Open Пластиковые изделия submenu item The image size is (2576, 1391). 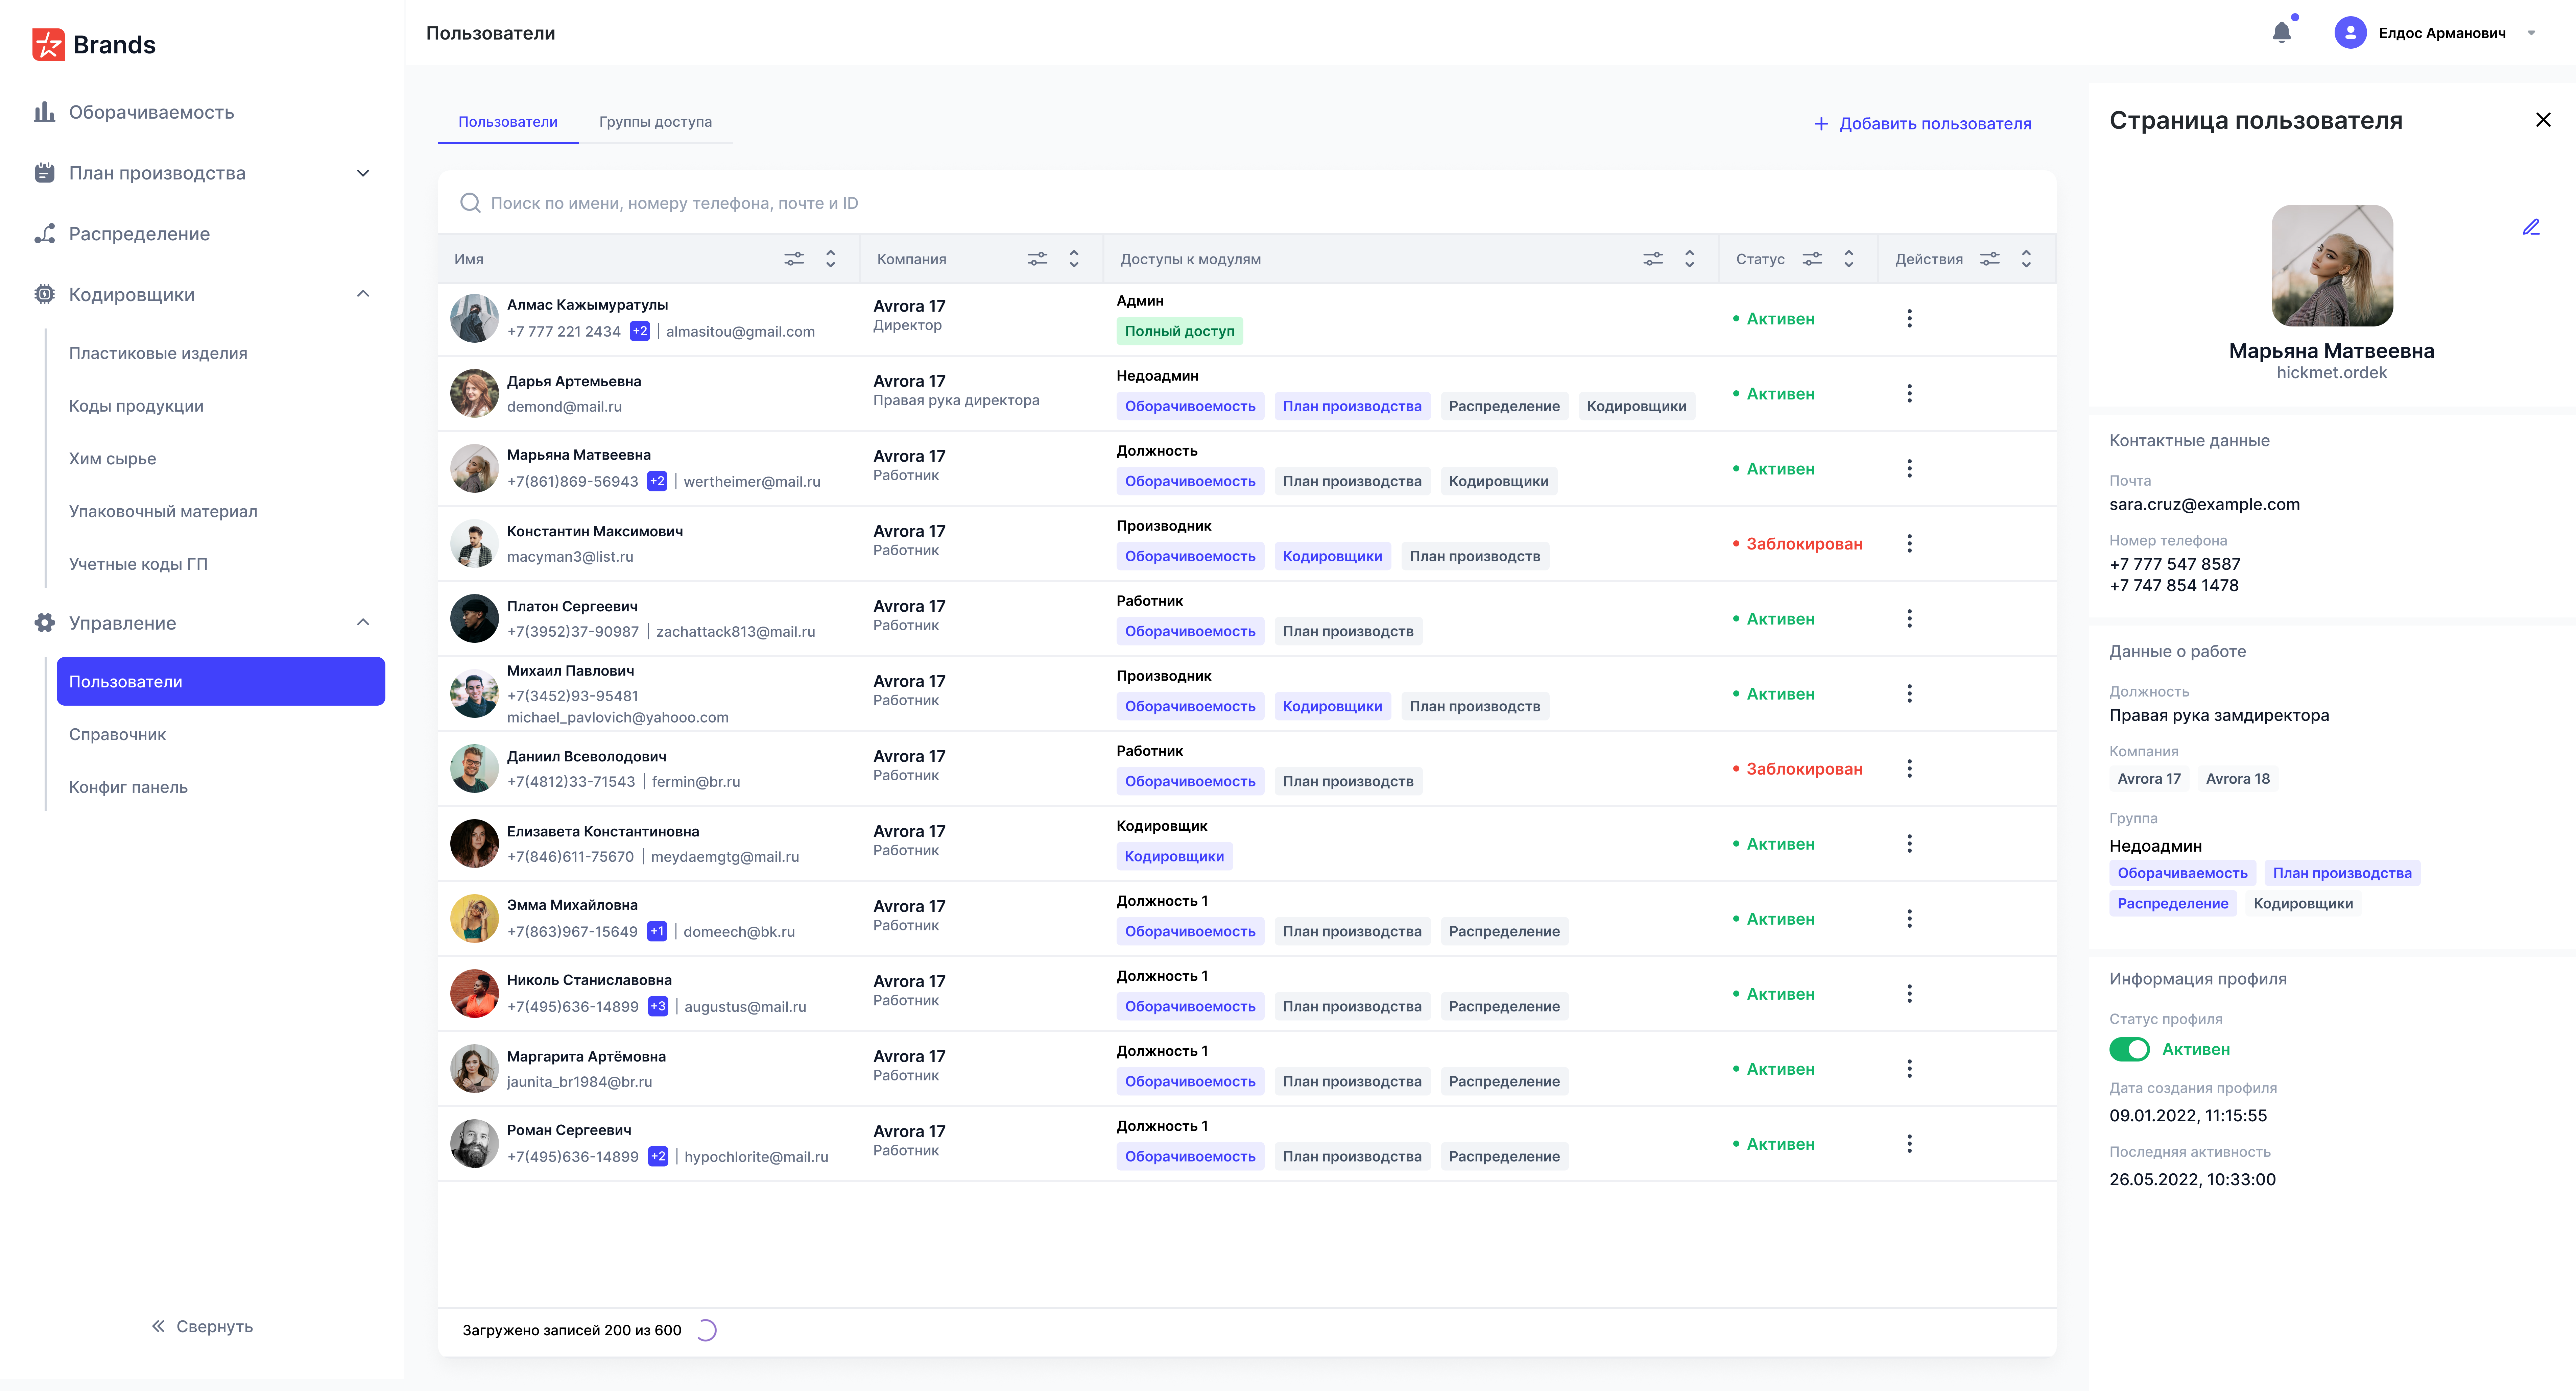tap(158, 353)
